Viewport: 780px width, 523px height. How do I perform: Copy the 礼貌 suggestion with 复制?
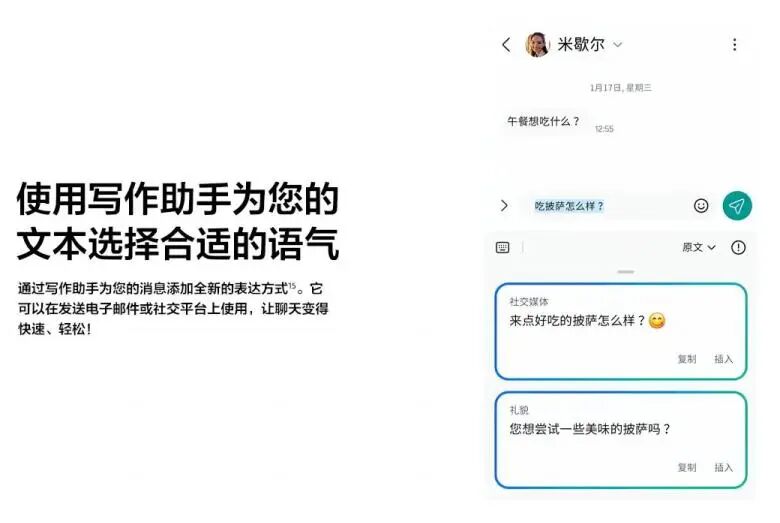pos(686,467)
